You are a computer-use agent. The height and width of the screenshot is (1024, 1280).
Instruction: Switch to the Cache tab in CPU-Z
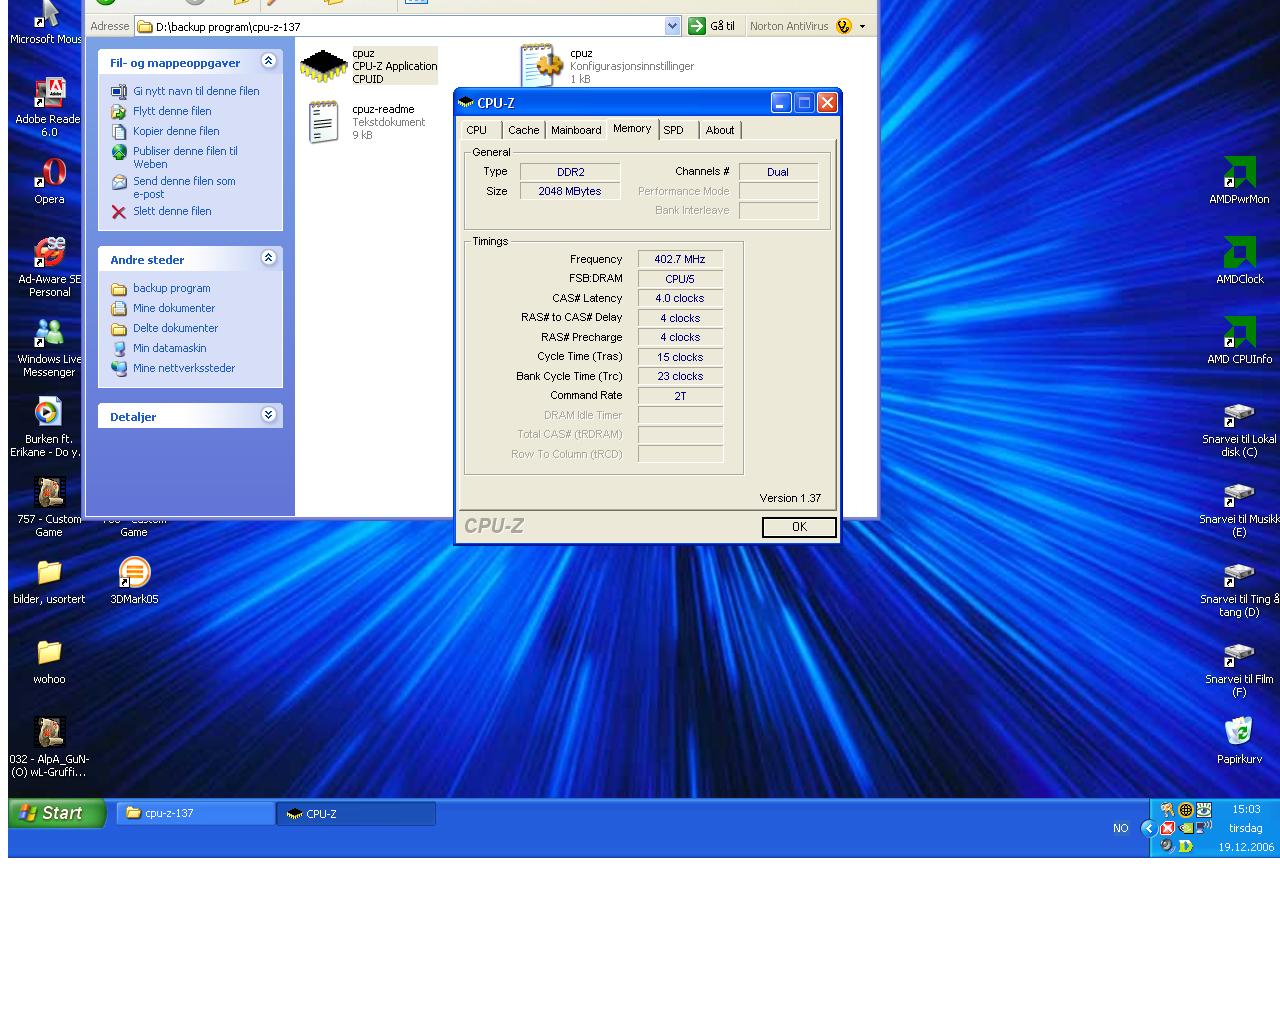523,130
